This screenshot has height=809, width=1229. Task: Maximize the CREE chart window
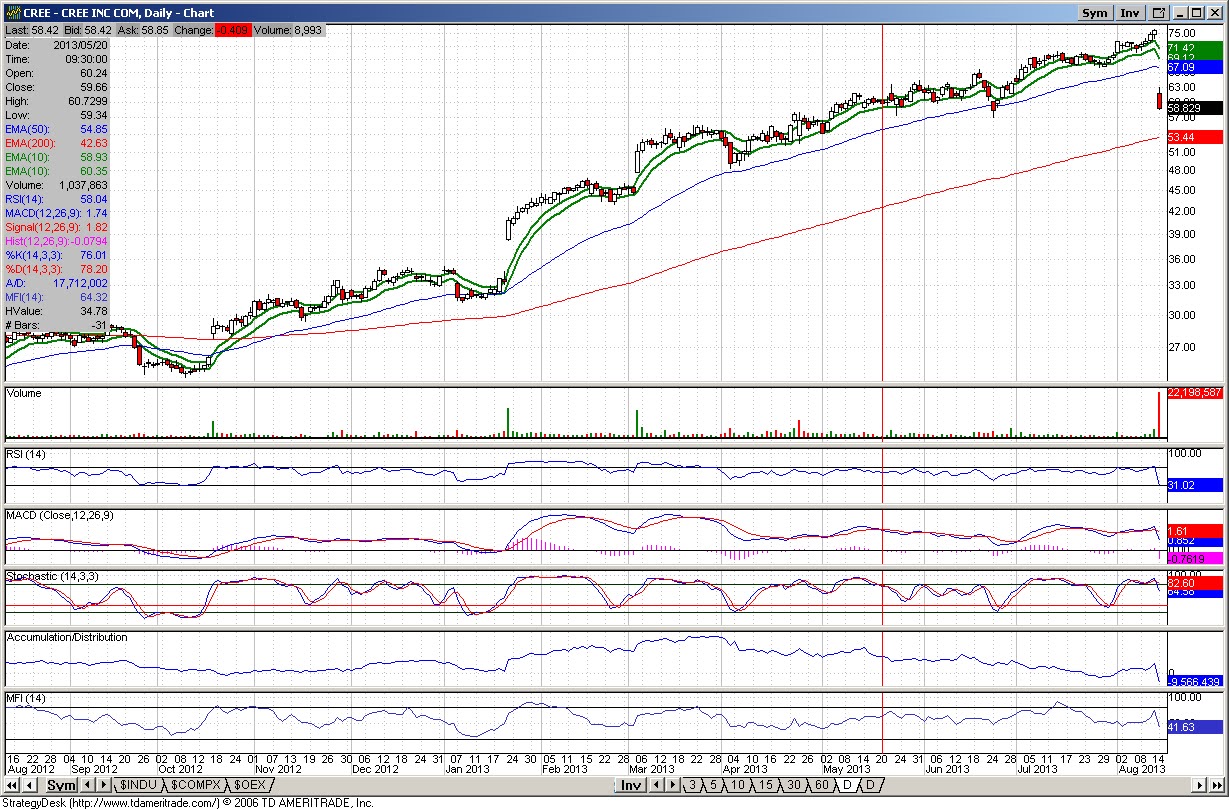(x=1197, y=12)
